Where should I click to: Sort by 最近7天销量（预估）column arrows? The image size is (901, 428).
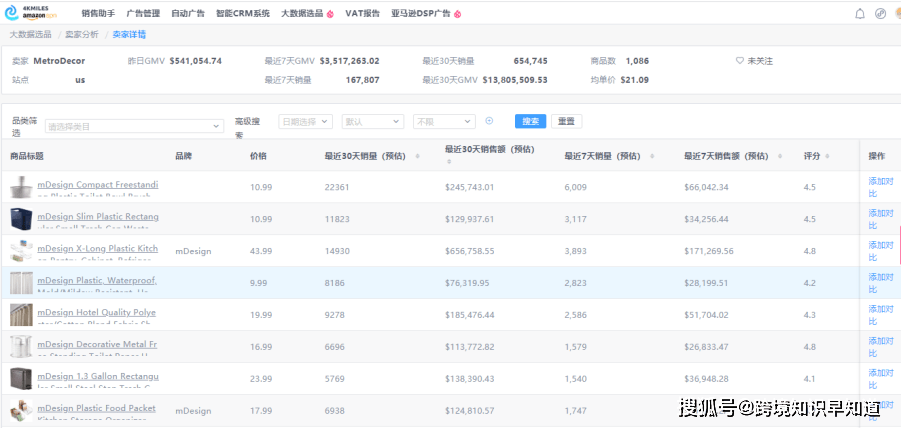652,156
